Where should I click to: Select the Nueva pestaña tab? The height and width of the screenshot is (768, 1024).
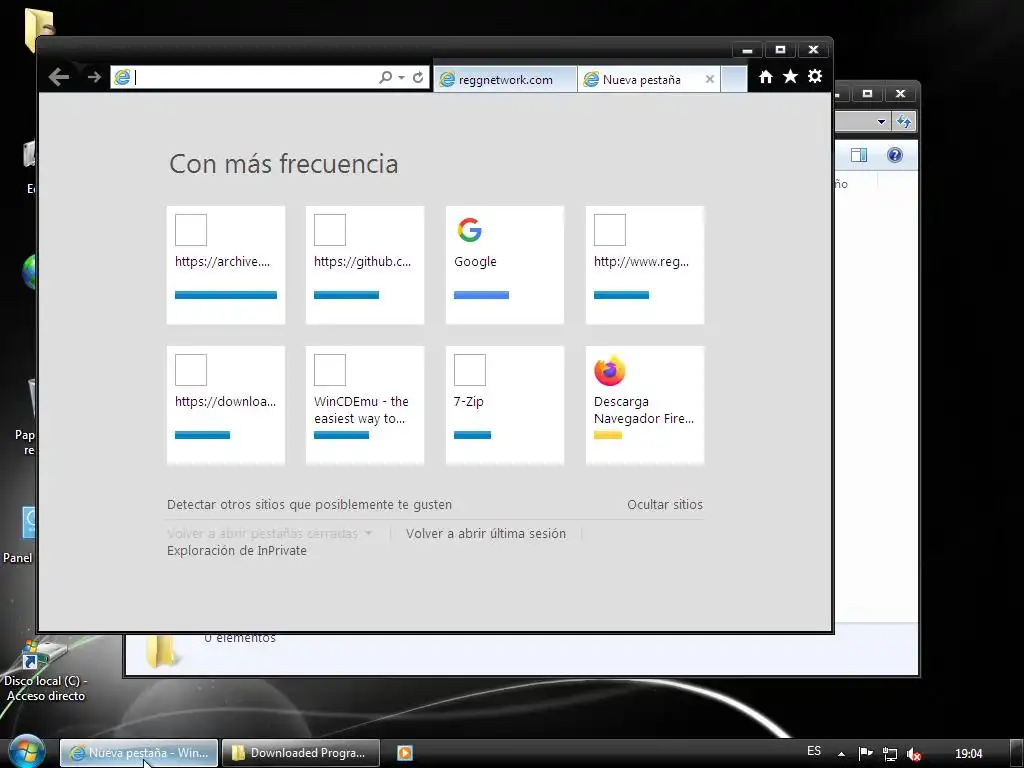point(641,80)
